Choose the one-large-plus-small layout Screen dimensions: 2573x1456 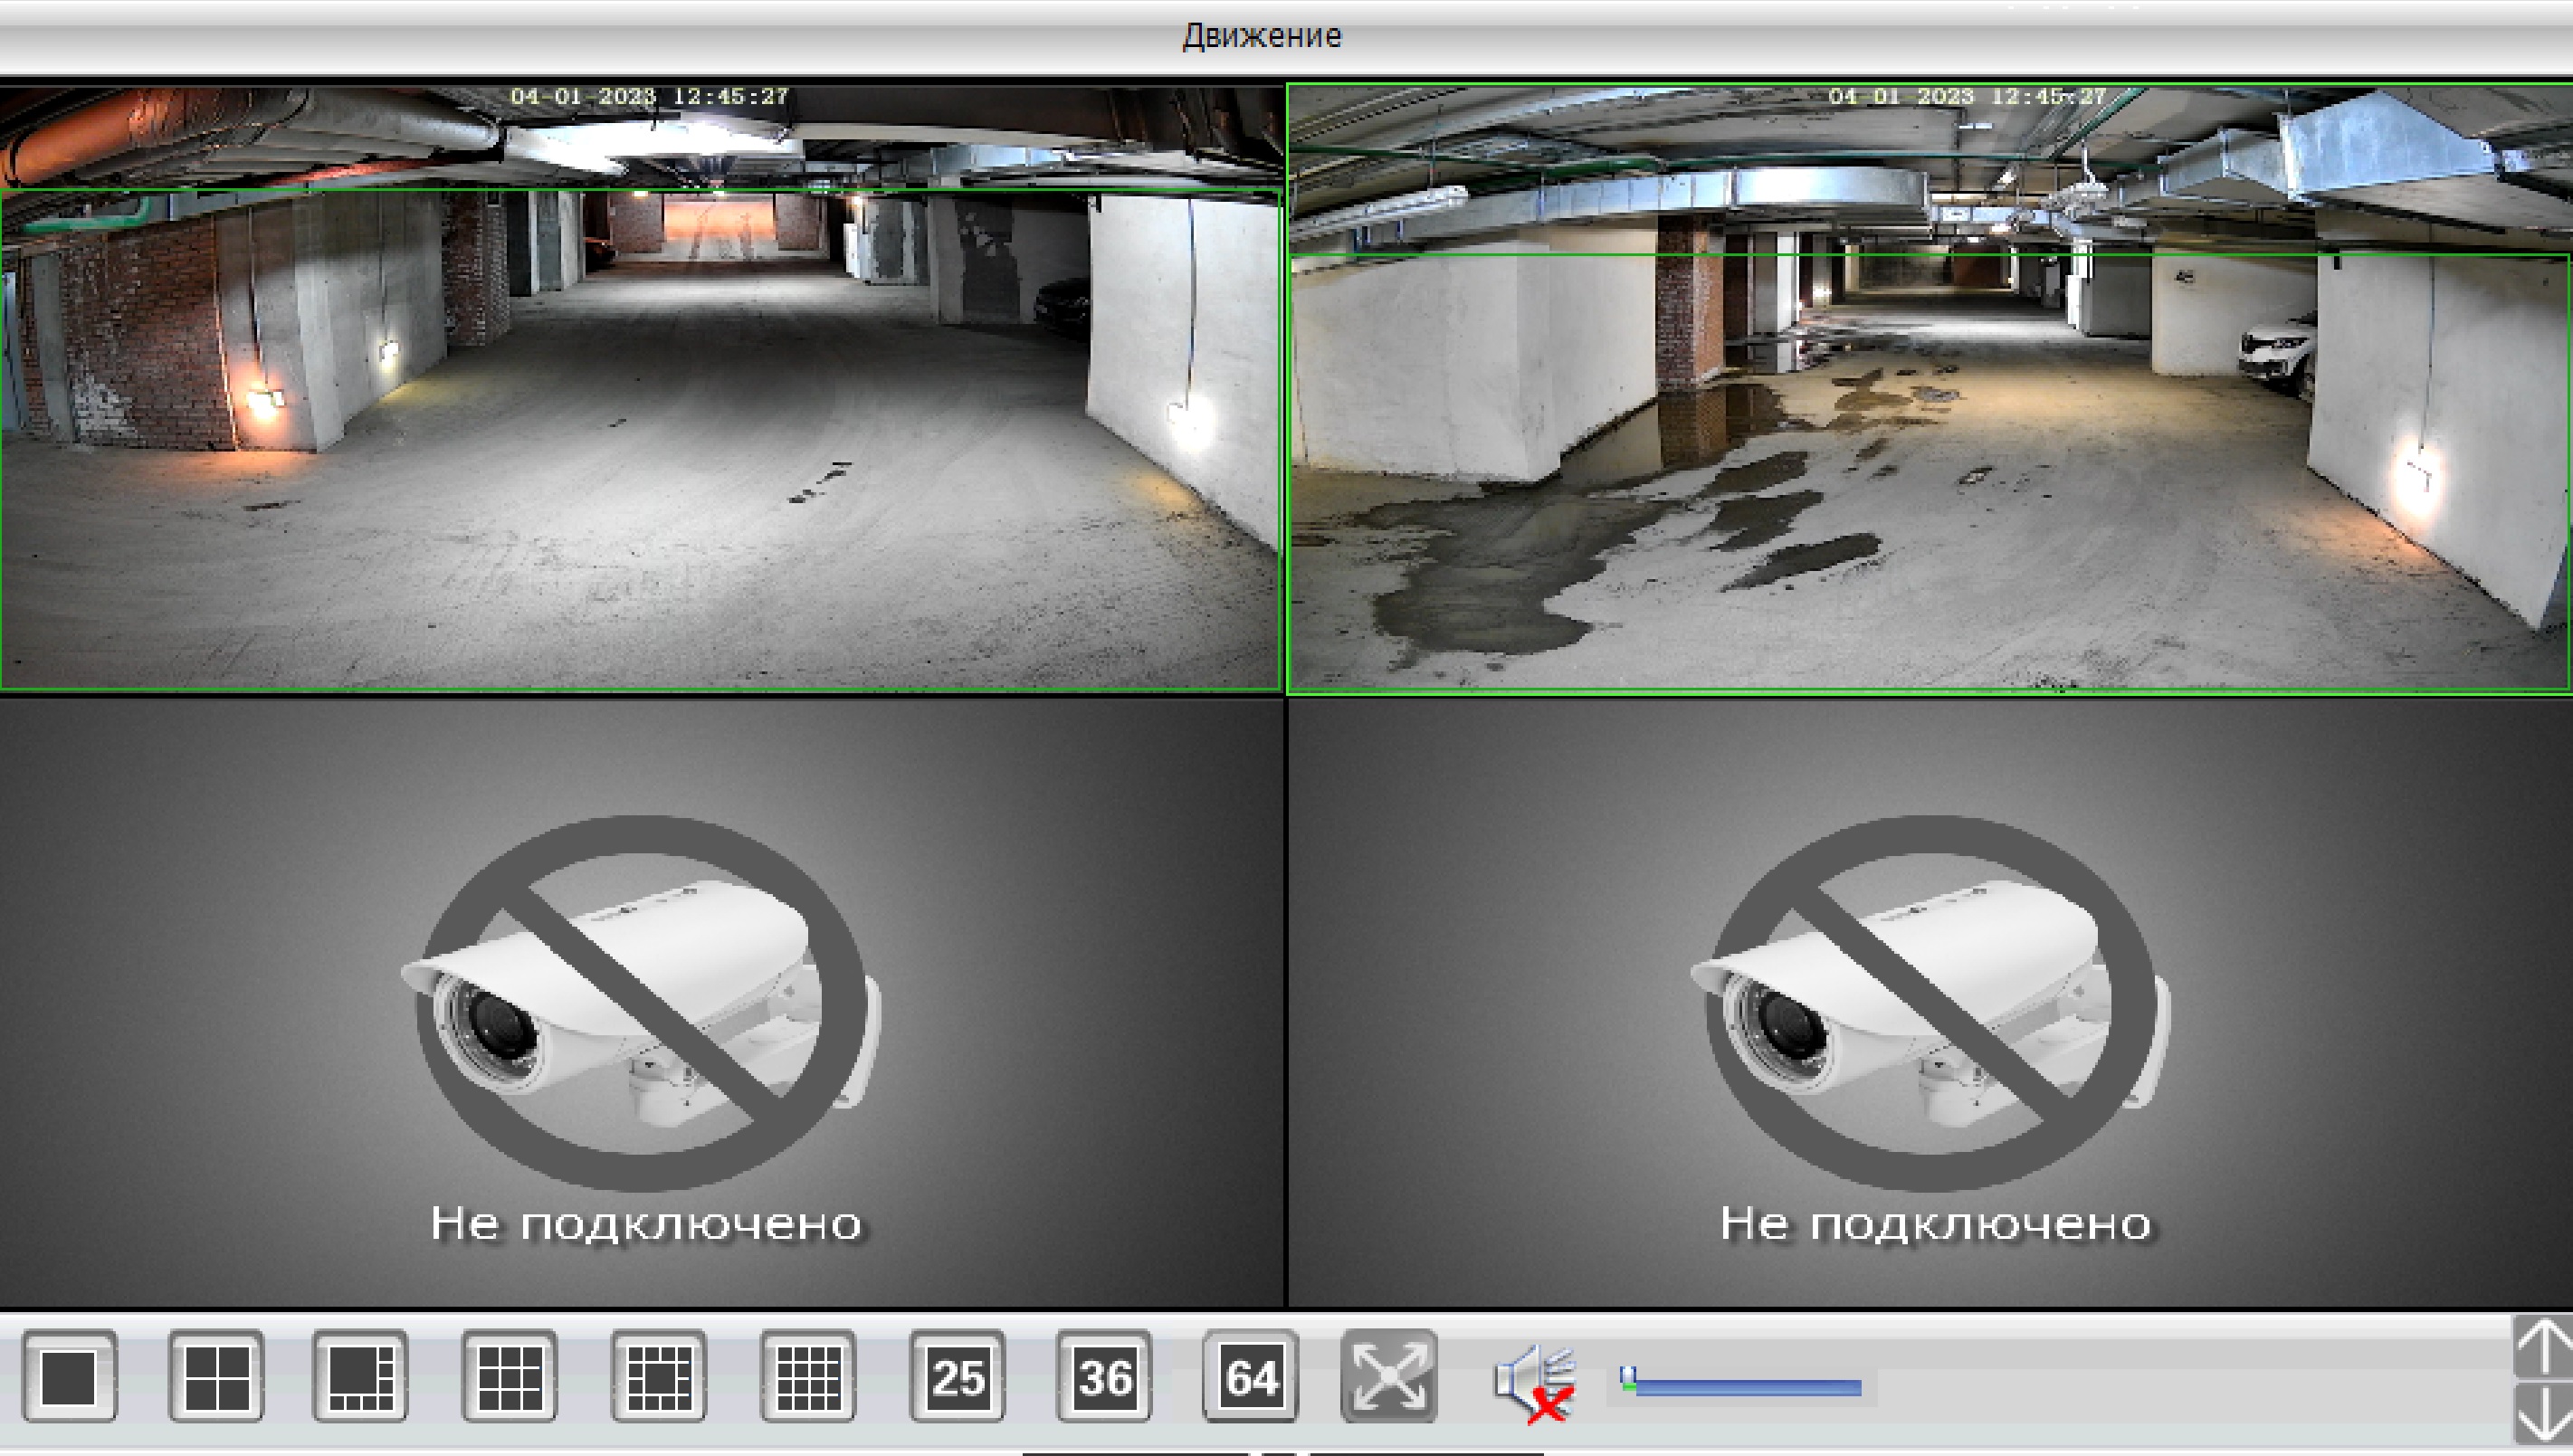[360, 1376]
